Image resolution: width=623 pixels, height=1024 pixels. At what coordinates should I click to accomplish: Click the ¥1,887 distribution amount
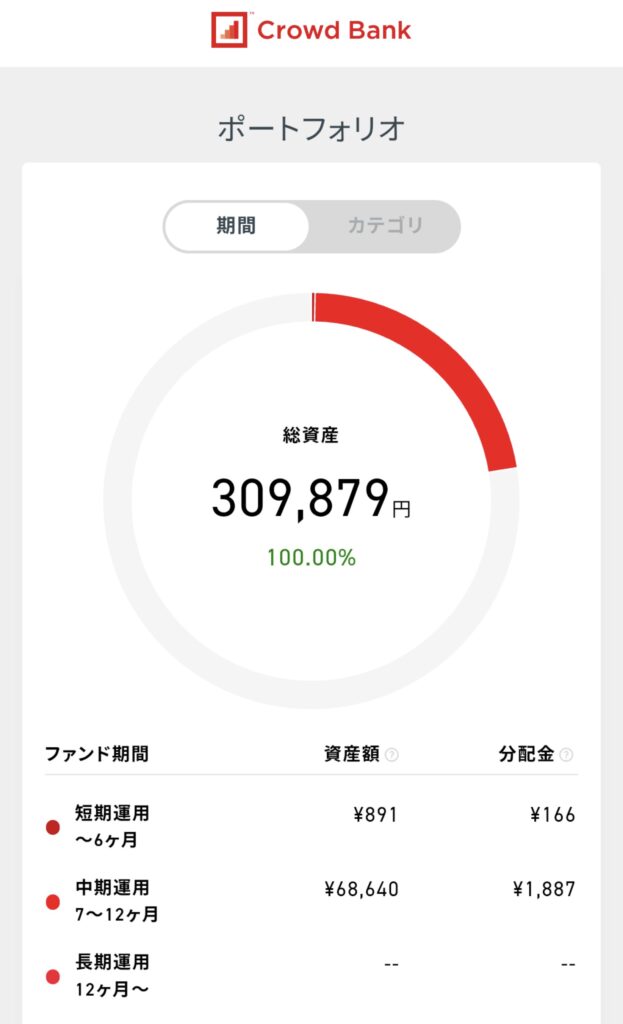(x=544, y=888)
